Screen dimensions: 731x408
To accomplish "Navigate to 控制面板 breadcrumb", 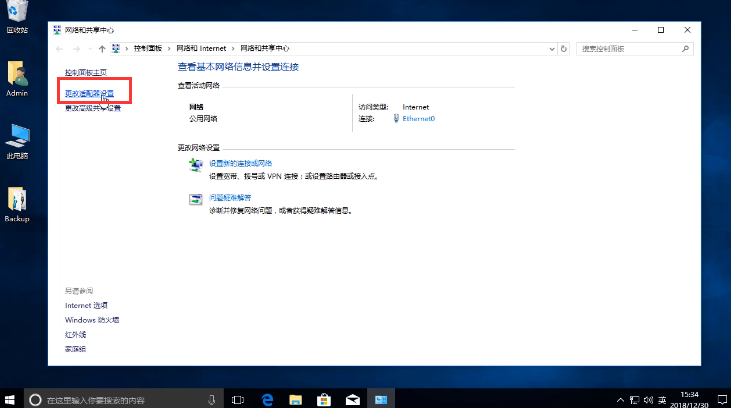I will tap(148, 48).
